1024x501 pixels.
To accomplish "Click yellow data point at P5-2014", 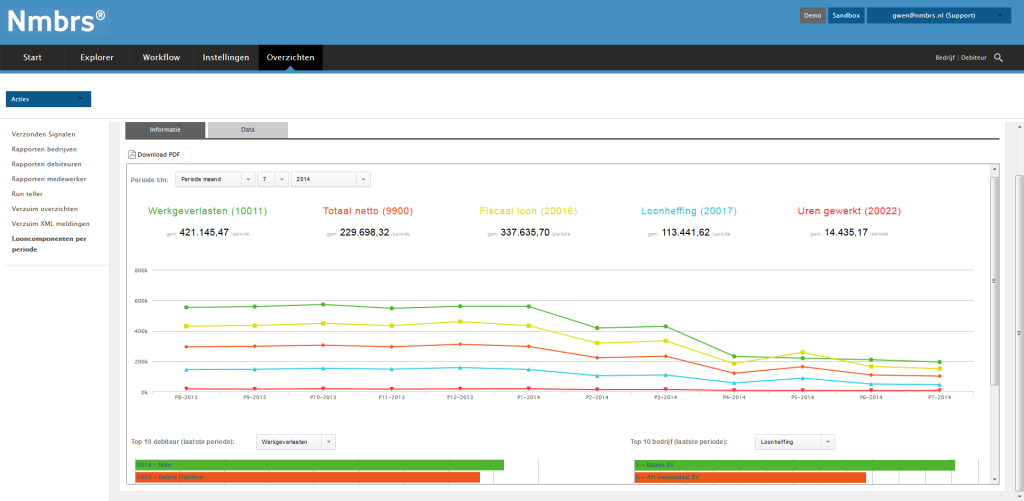I will pyautogui.click(x=802, y=352).
